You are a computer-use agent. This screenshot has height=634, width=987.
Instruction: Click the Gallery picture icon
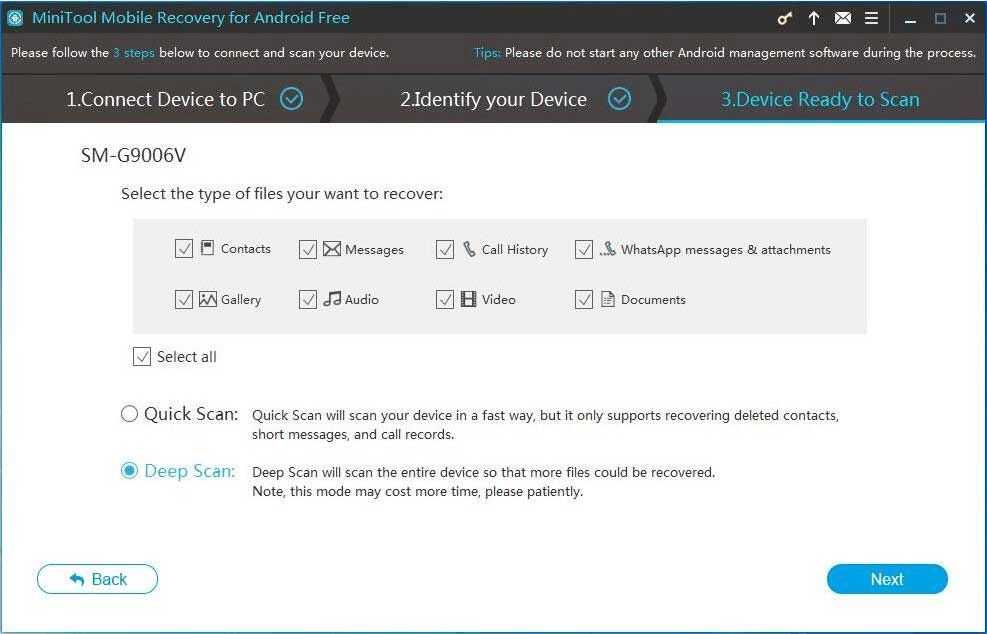(x=208, y=299)
